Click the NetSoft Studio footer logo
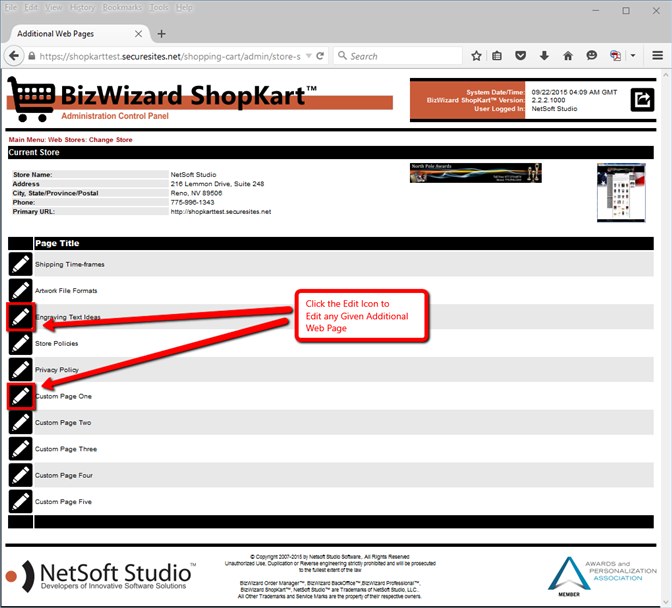Viewport: 672px width, 608px height. coord(101,575)
